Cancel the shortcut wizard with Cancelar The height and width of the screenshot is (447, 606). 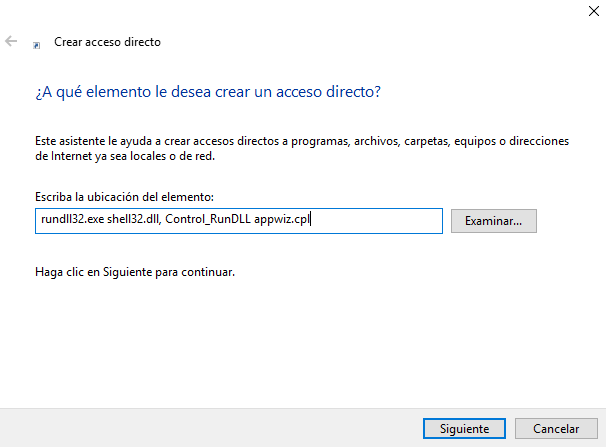pyautogui.click(x=556, y=428)
